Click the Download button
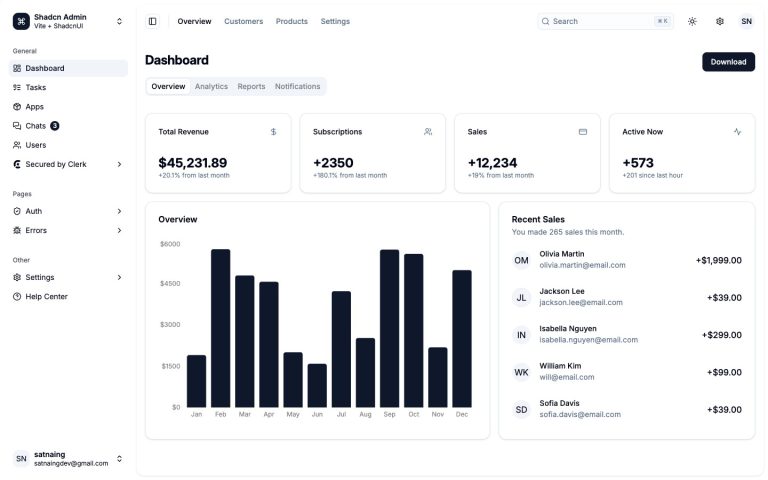768x480 pixels. tap(728, 62)
